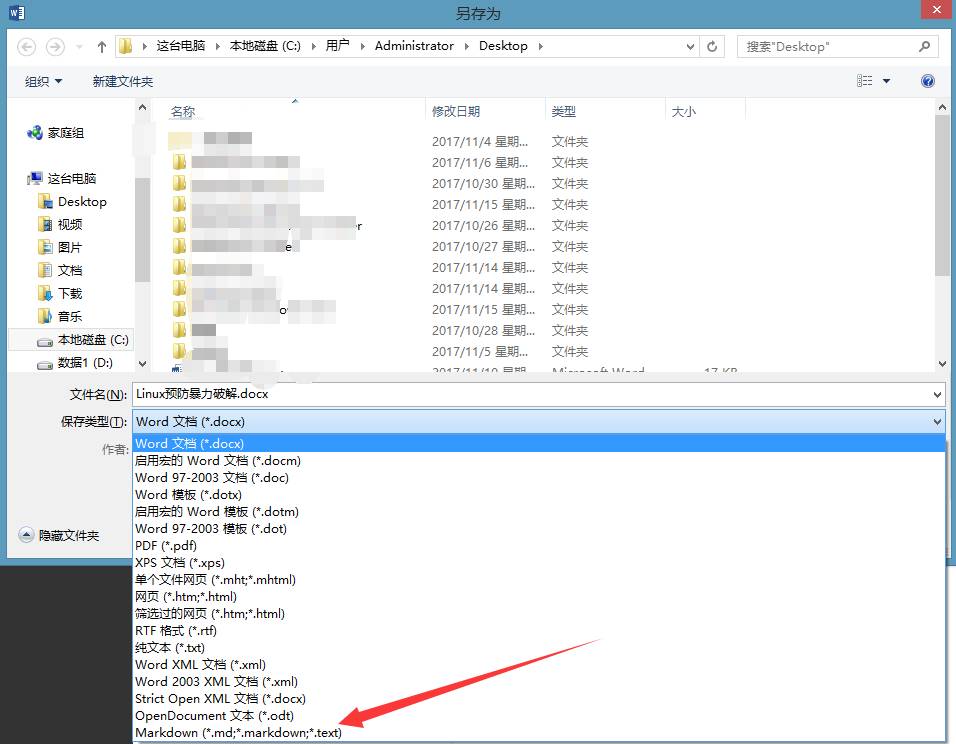Choose PDF (*.pdf) save type

[x=539, y=546]
